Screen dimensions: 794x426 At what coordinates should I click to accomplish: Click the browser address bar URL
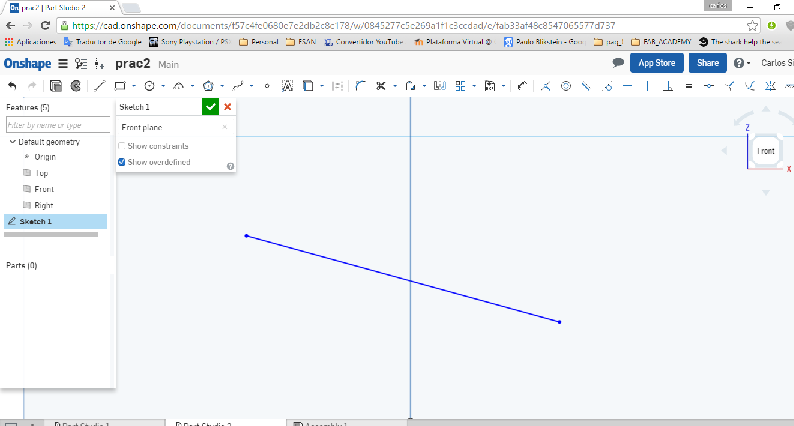click(x=343, y=25)
